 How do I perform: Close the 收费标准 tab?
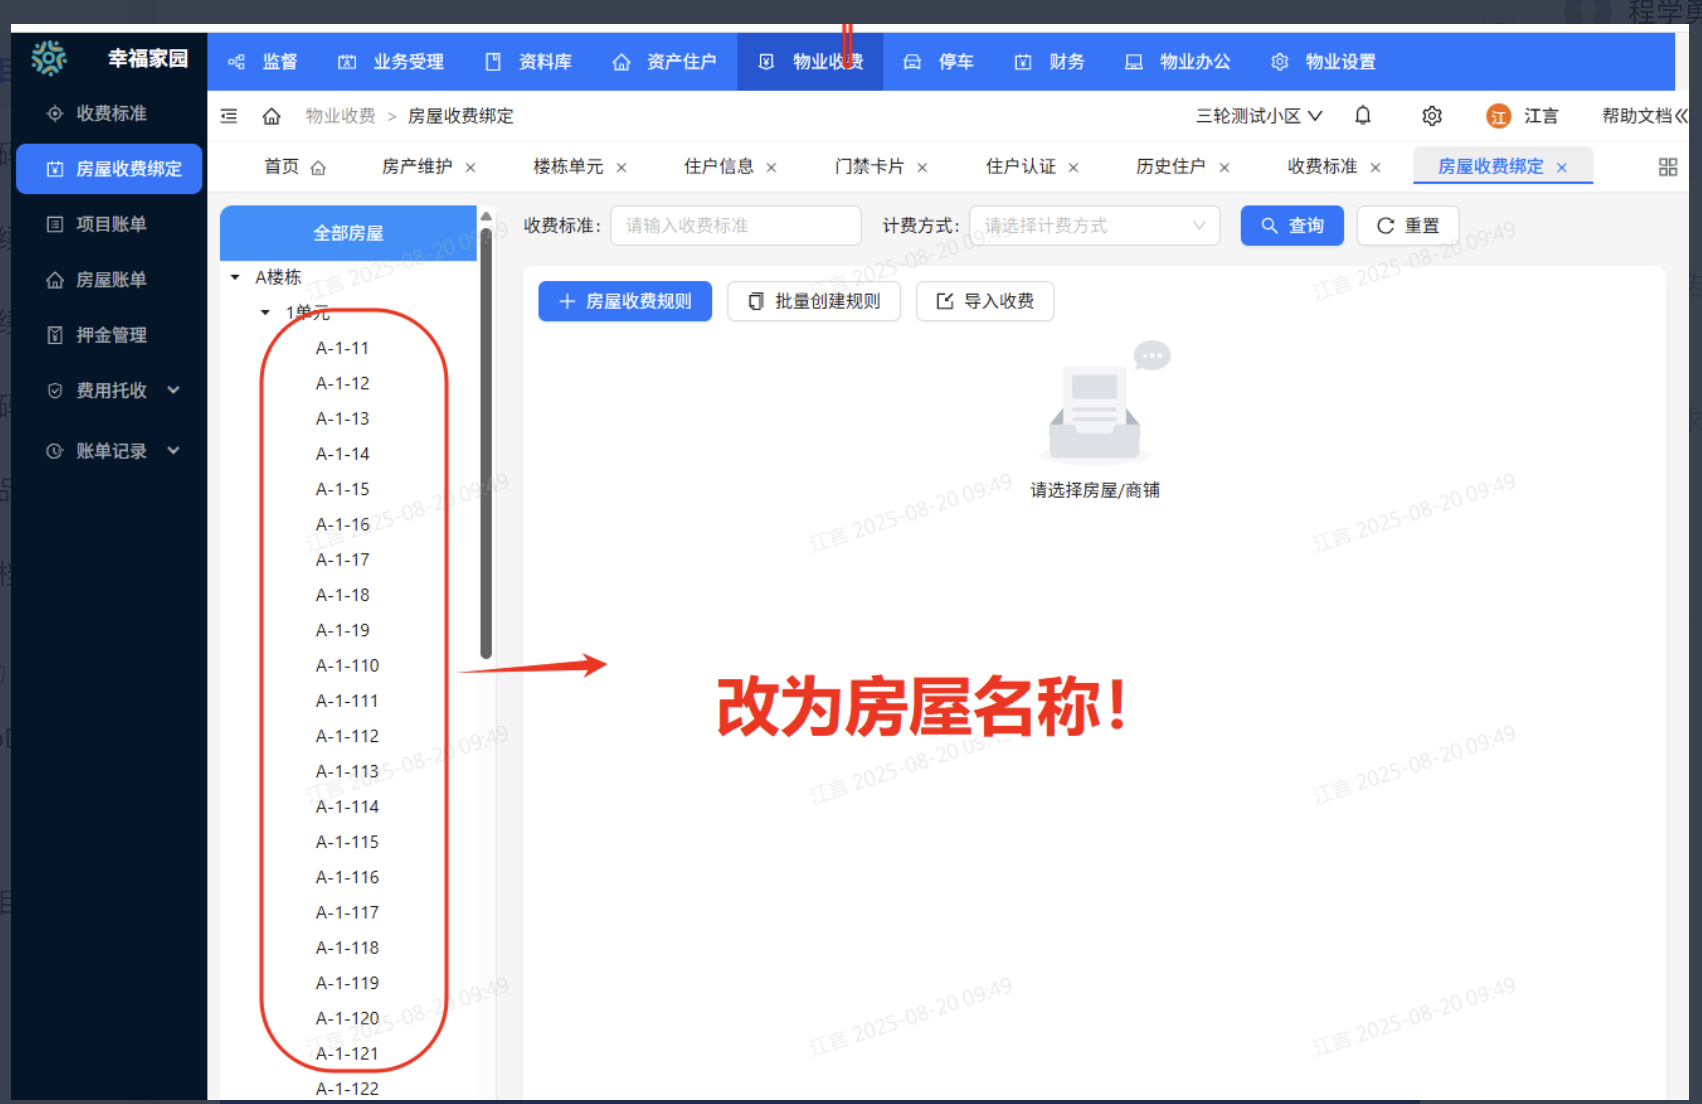(x=1375, y=168)
